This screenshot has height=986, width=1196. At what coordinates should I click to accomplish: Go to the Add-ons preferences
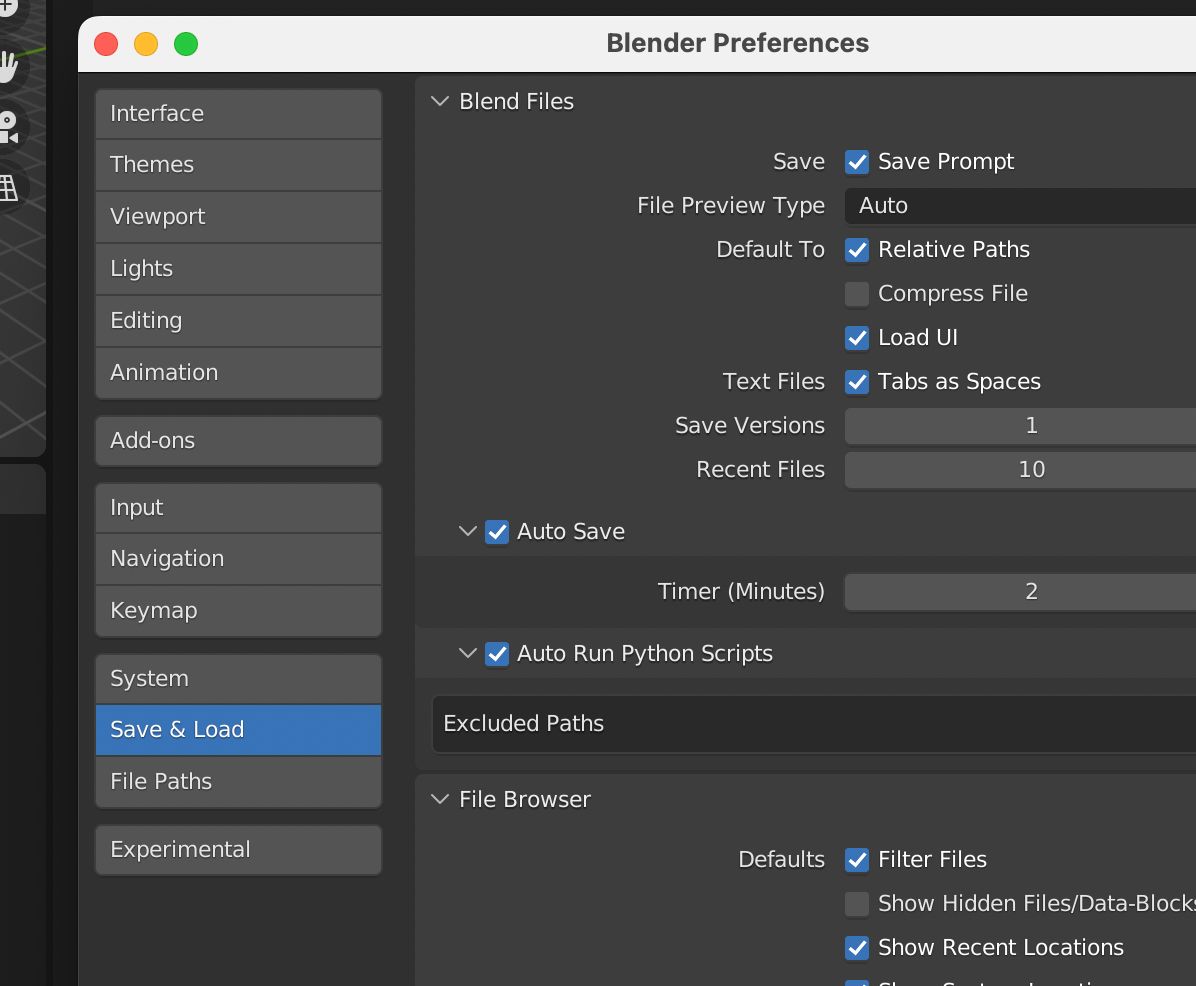click(x=238, y=441)
